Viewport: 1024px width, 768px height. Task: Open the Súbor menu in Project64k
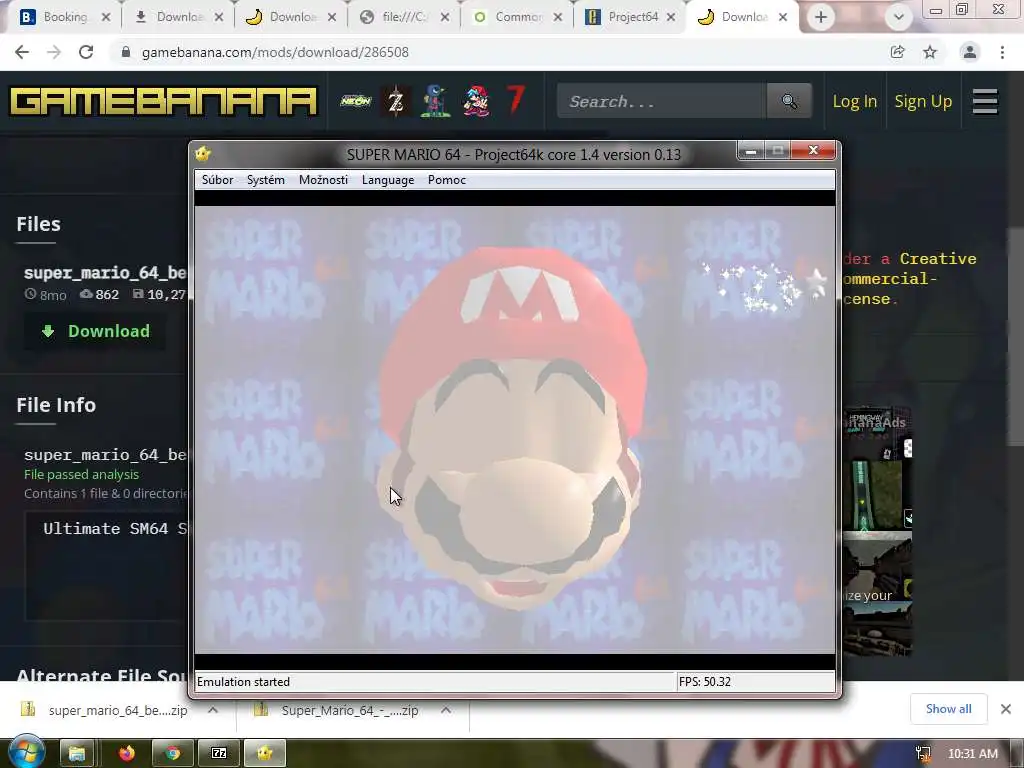217,180
